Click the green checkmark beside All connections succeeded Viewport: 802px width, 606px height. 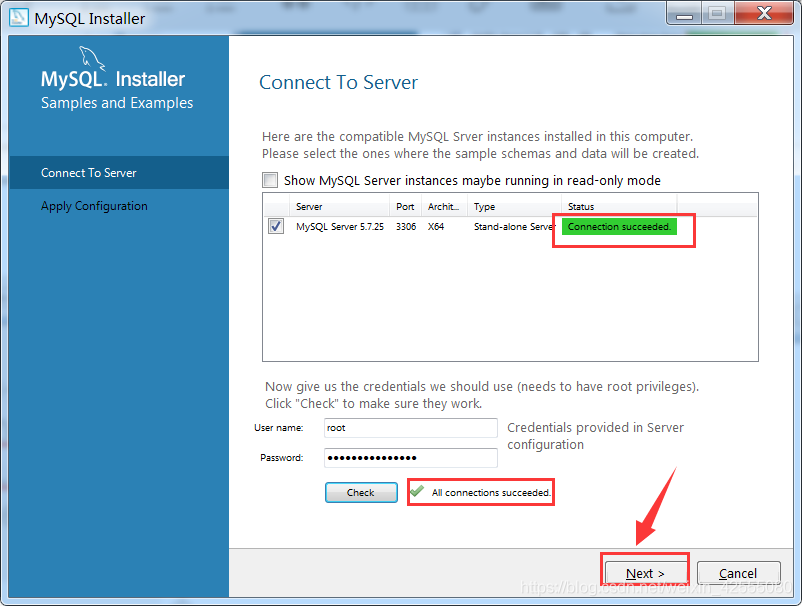pos(417,491)
